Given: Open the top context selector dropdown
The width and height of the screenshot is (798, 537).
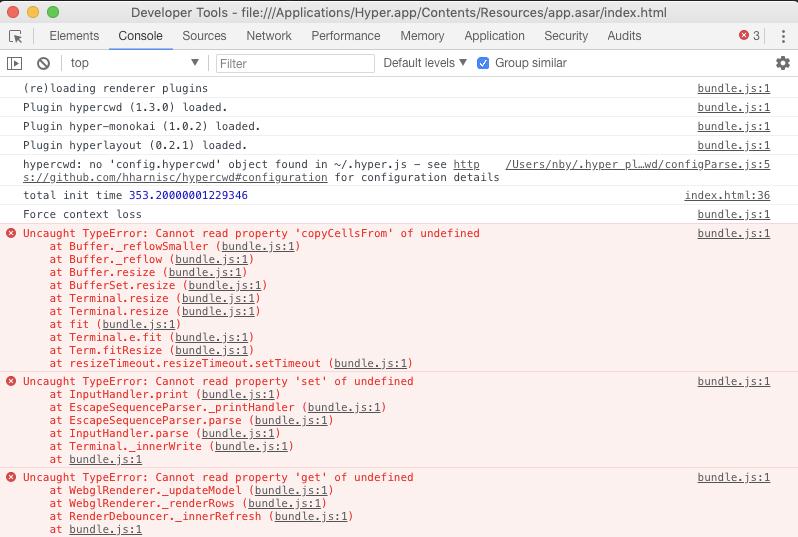Looking at the screenshot, I should pos(134,63).
